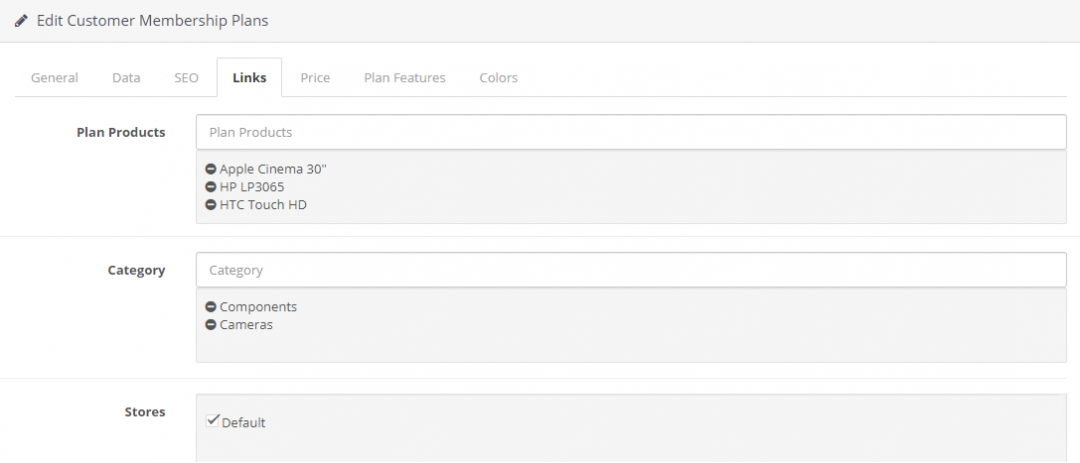Remove Apple Cinema 30" via minus icon
The width and height of the screenshot is (1080, 463).
(211, 169)
